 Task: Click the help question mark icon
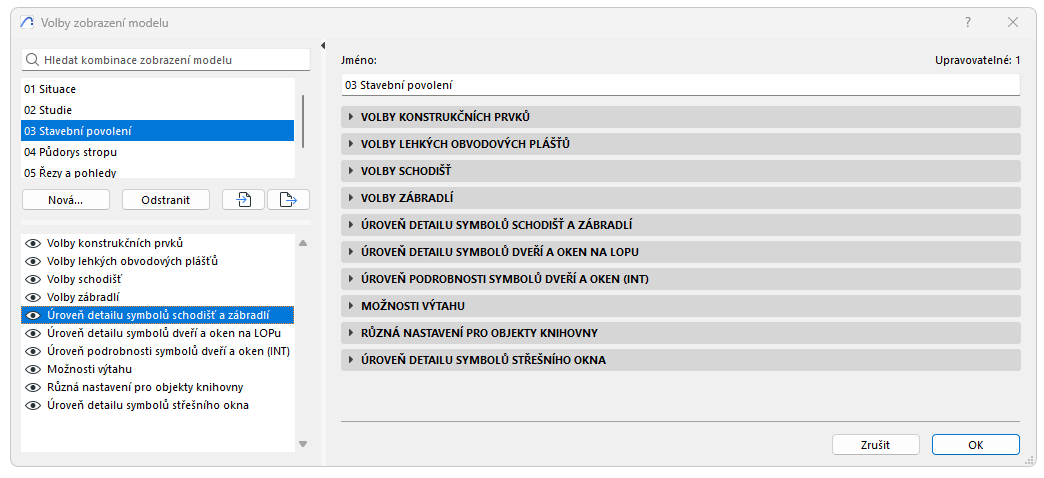click(x=968, y=23)
